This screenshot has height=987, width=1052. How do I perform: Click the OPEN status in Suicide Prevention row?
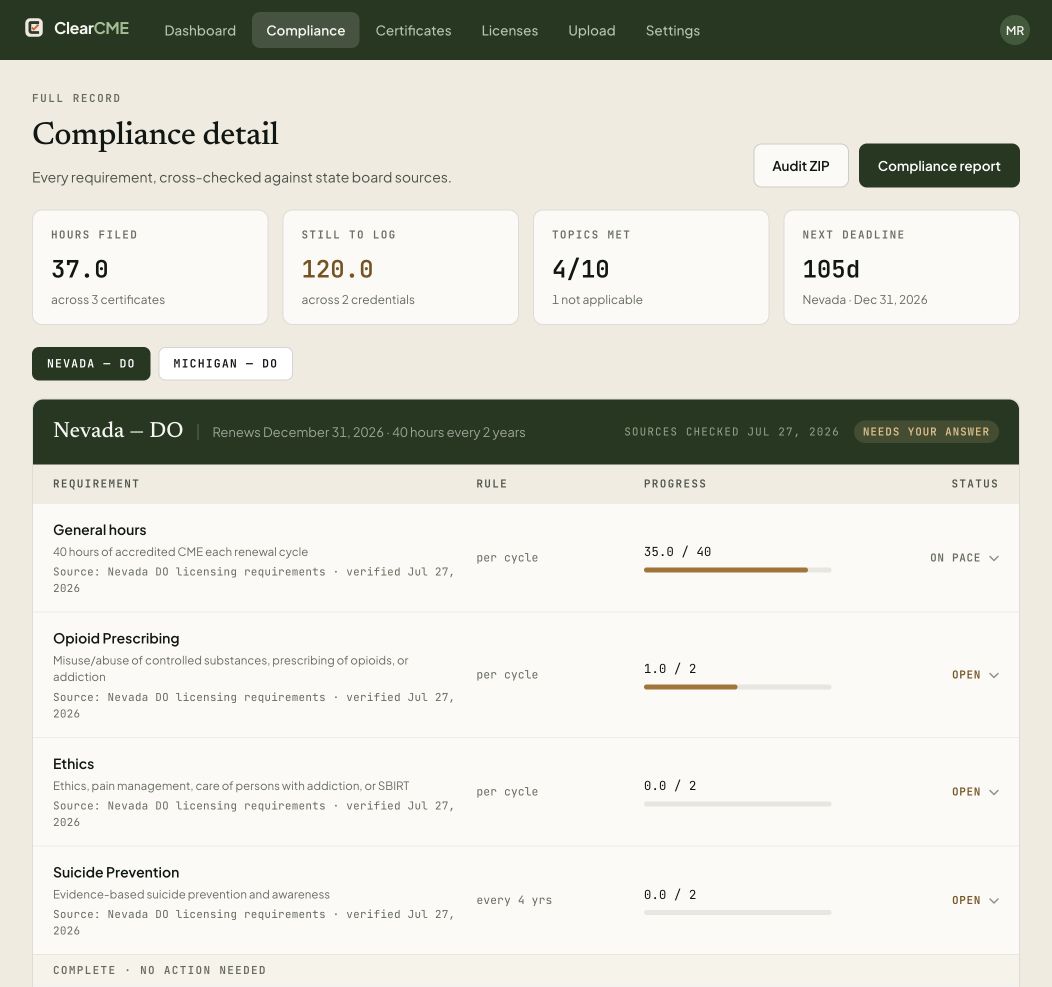(965, 900)
